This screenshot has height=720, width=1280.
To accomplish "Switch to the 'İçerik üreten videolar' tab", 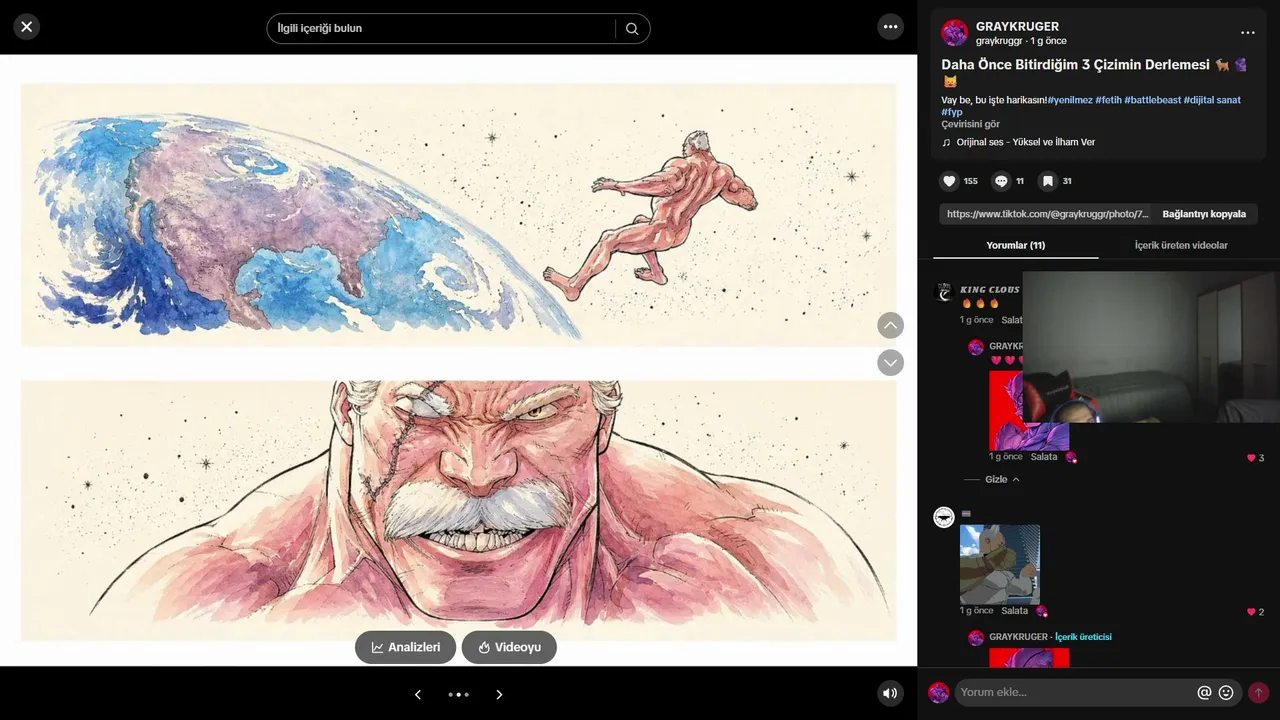I will [1181, 245].
